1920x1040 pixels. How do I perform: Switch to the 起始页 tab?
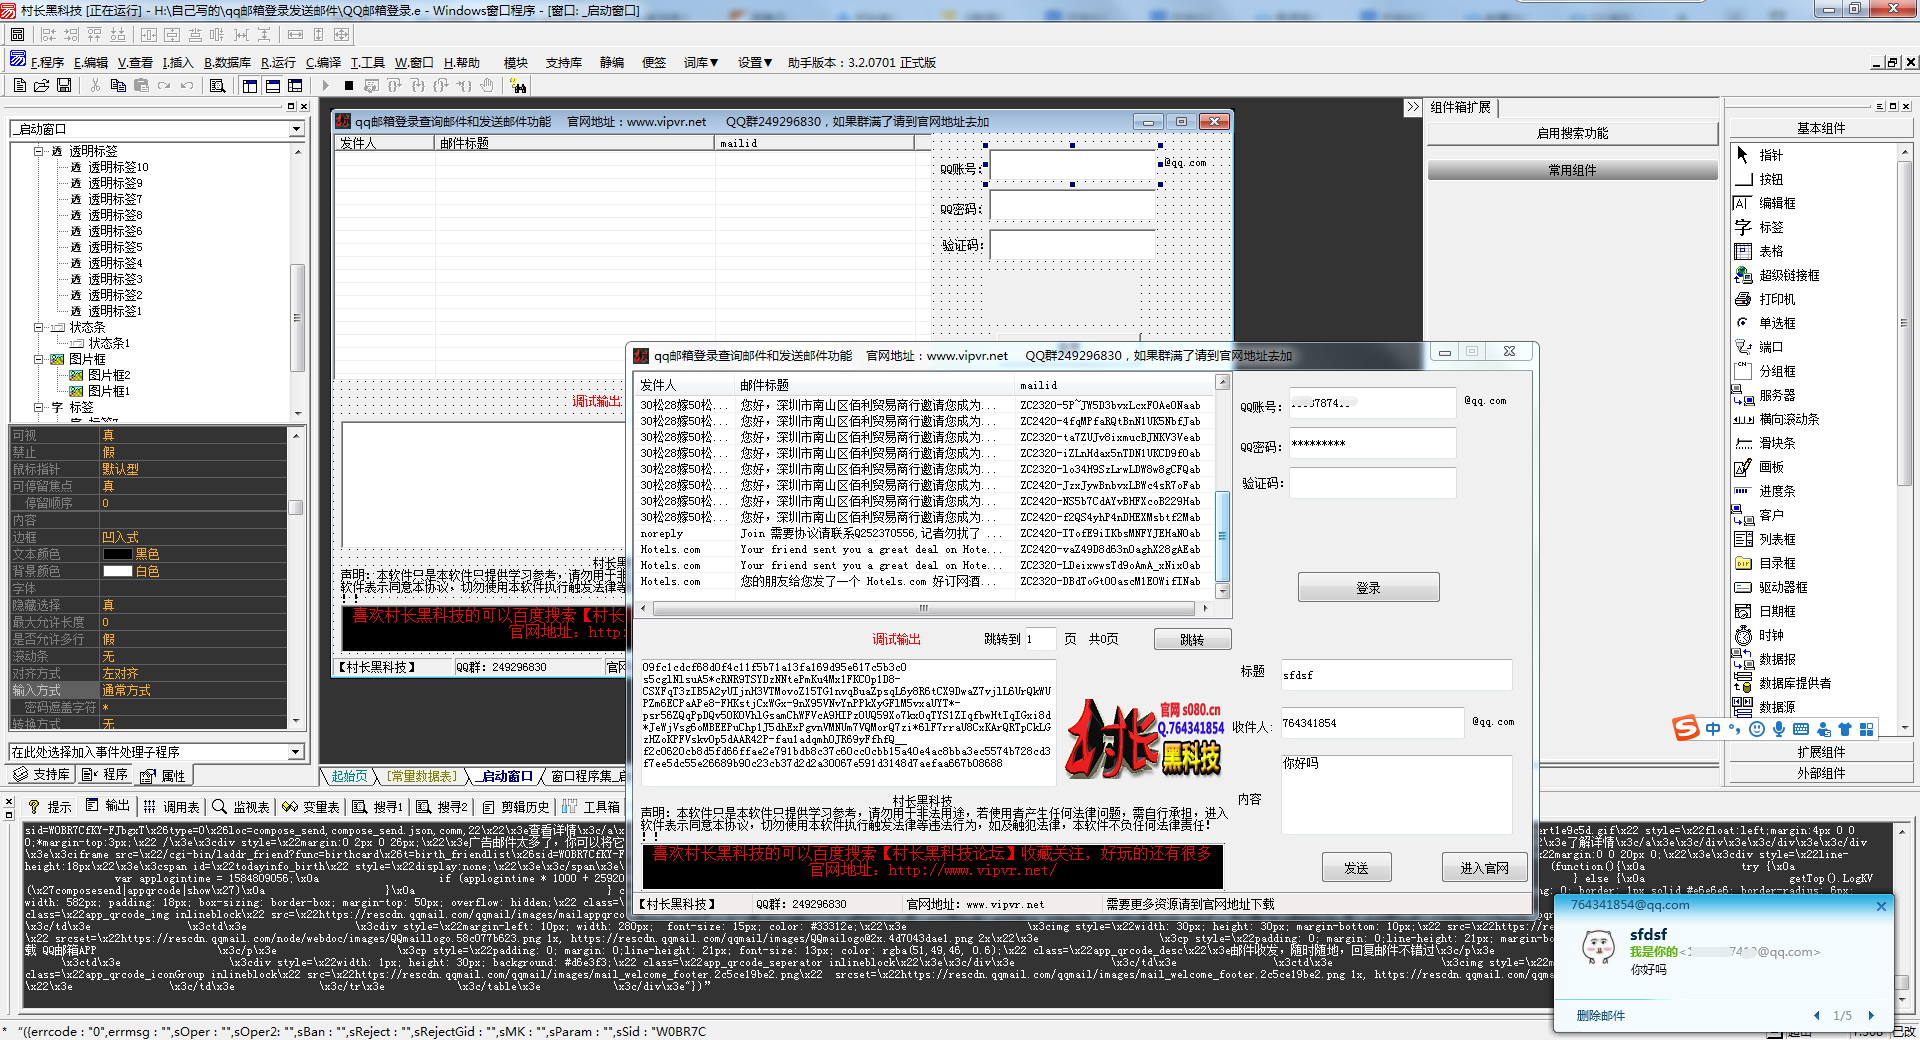tap(349, 776)
